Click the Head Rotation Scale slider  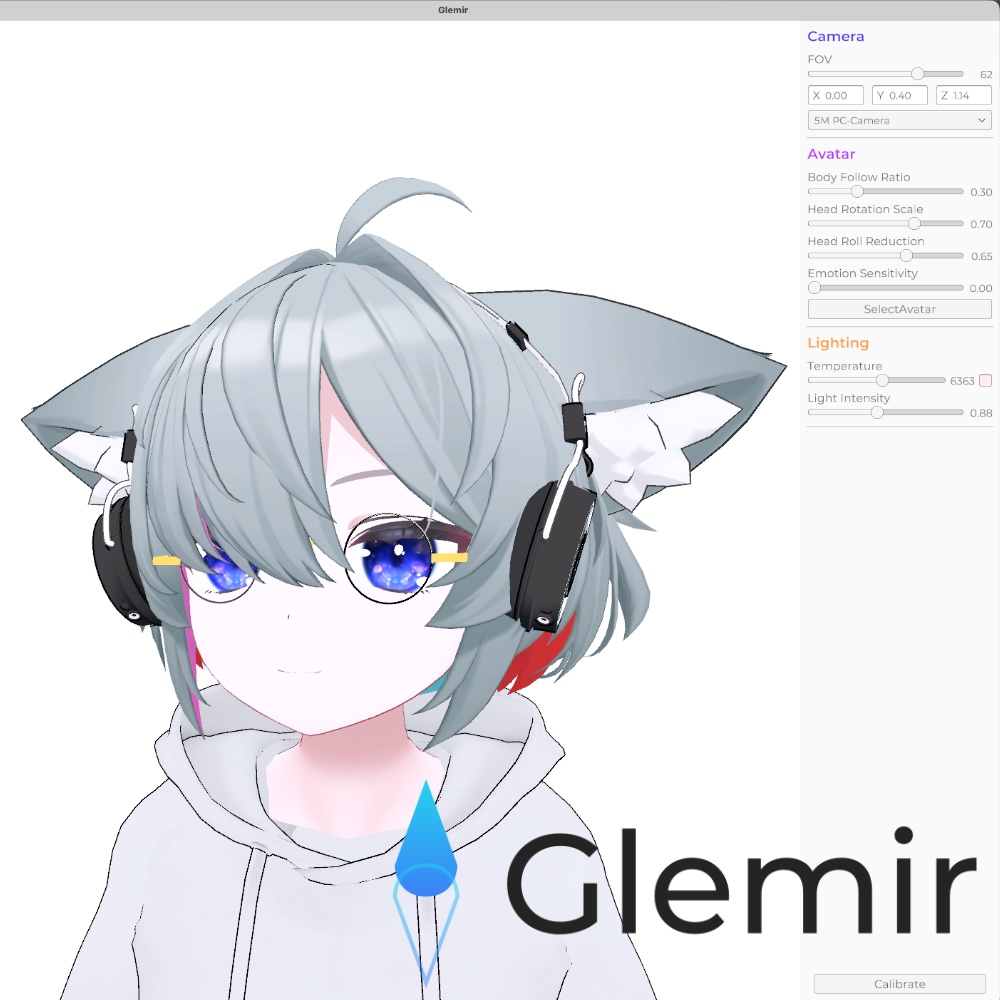click(914, 223)
